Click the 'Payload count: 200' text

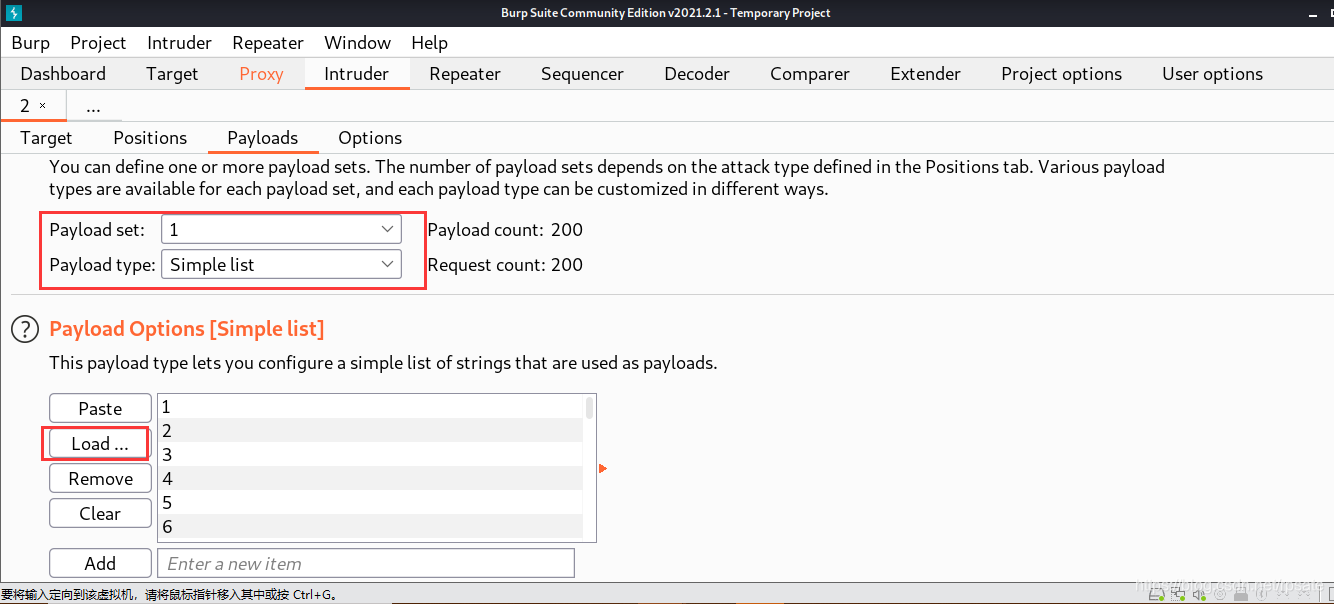(505, 229)
